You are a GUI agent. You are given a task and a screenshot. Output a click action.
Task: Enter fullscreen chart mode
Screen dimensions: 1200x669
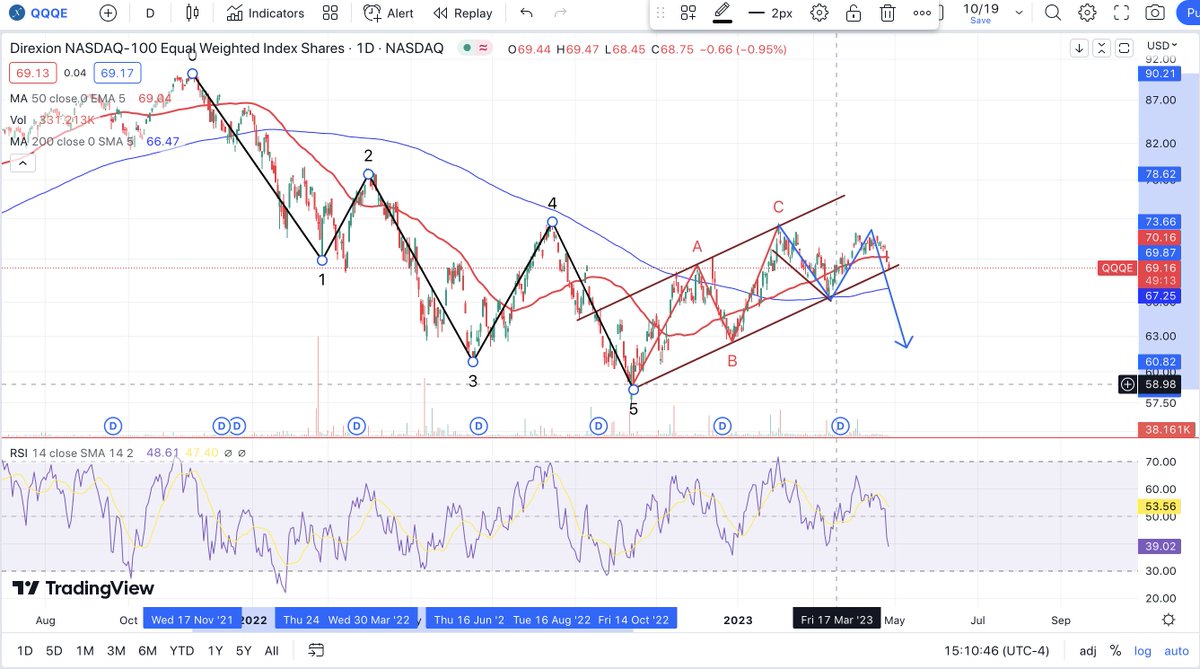(x=1122, y=13)
